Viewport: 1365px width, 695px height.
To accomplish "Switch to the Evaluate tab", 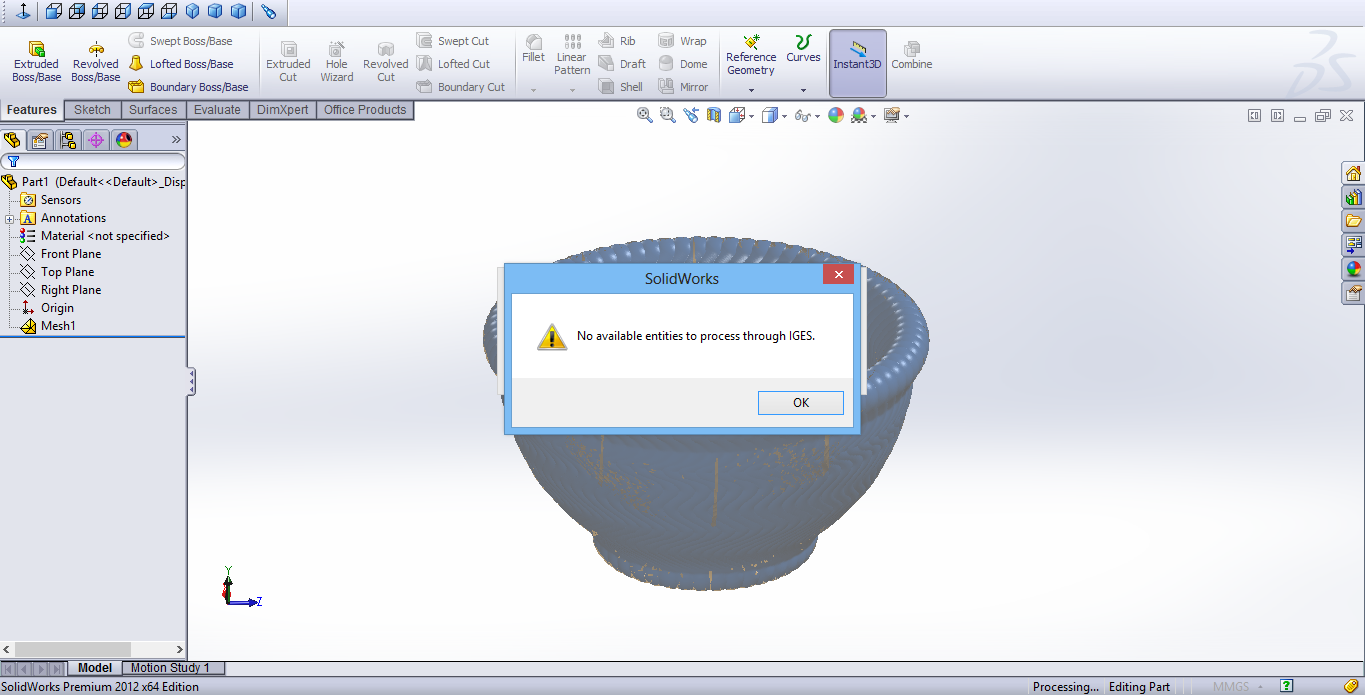I will coord(217,110).
